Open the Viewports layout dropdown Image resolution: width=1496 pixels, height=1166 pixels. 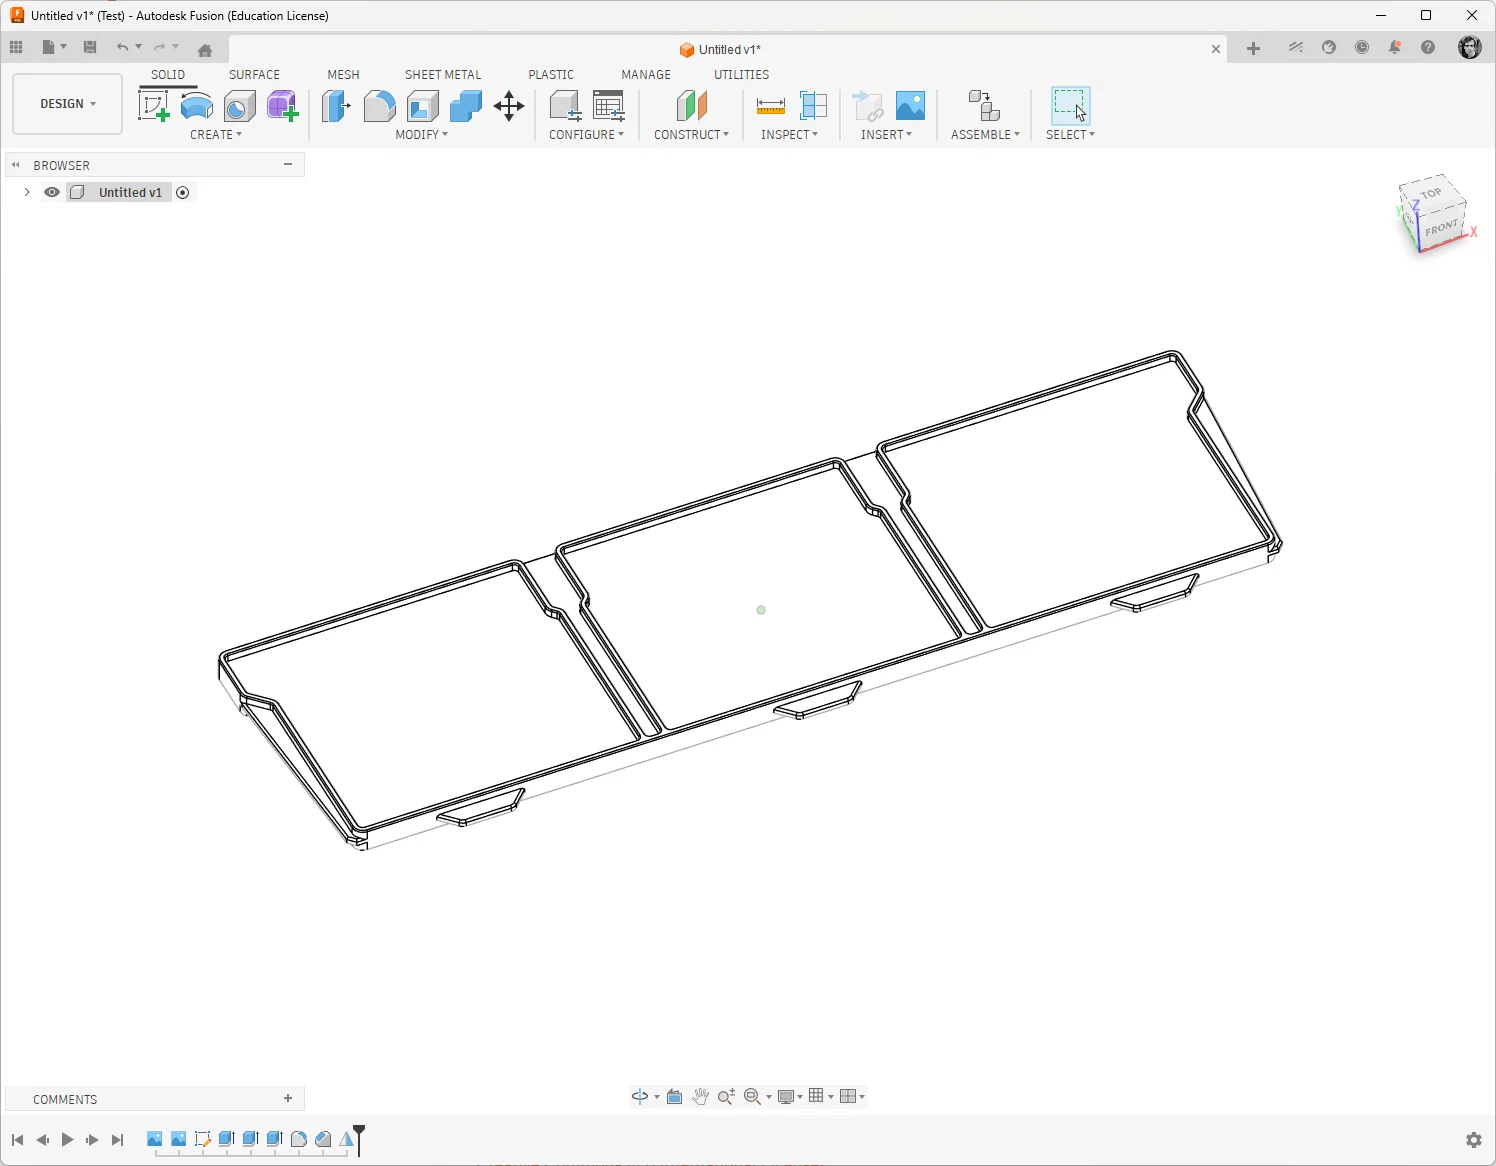coord(853,1096)
